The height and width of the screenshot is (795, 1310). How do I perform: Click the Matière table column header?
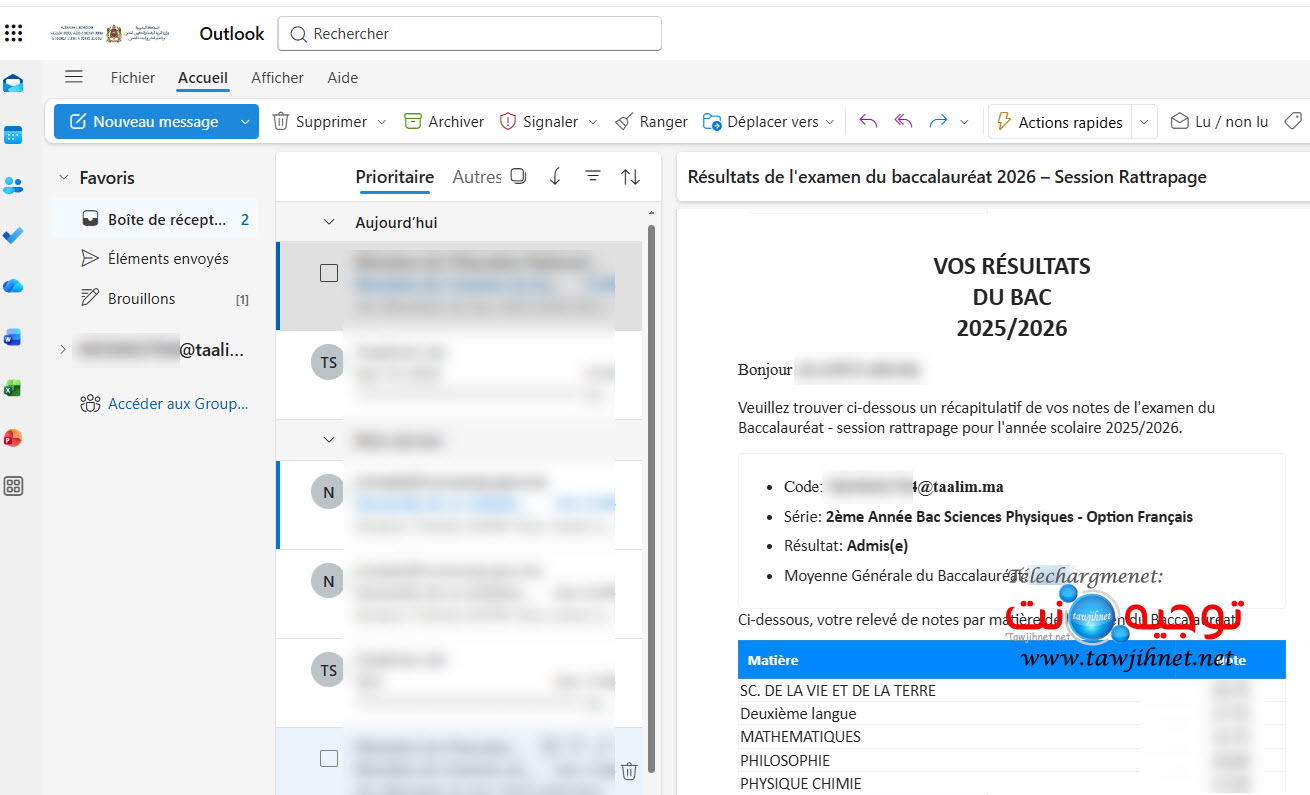click(774, 660)
